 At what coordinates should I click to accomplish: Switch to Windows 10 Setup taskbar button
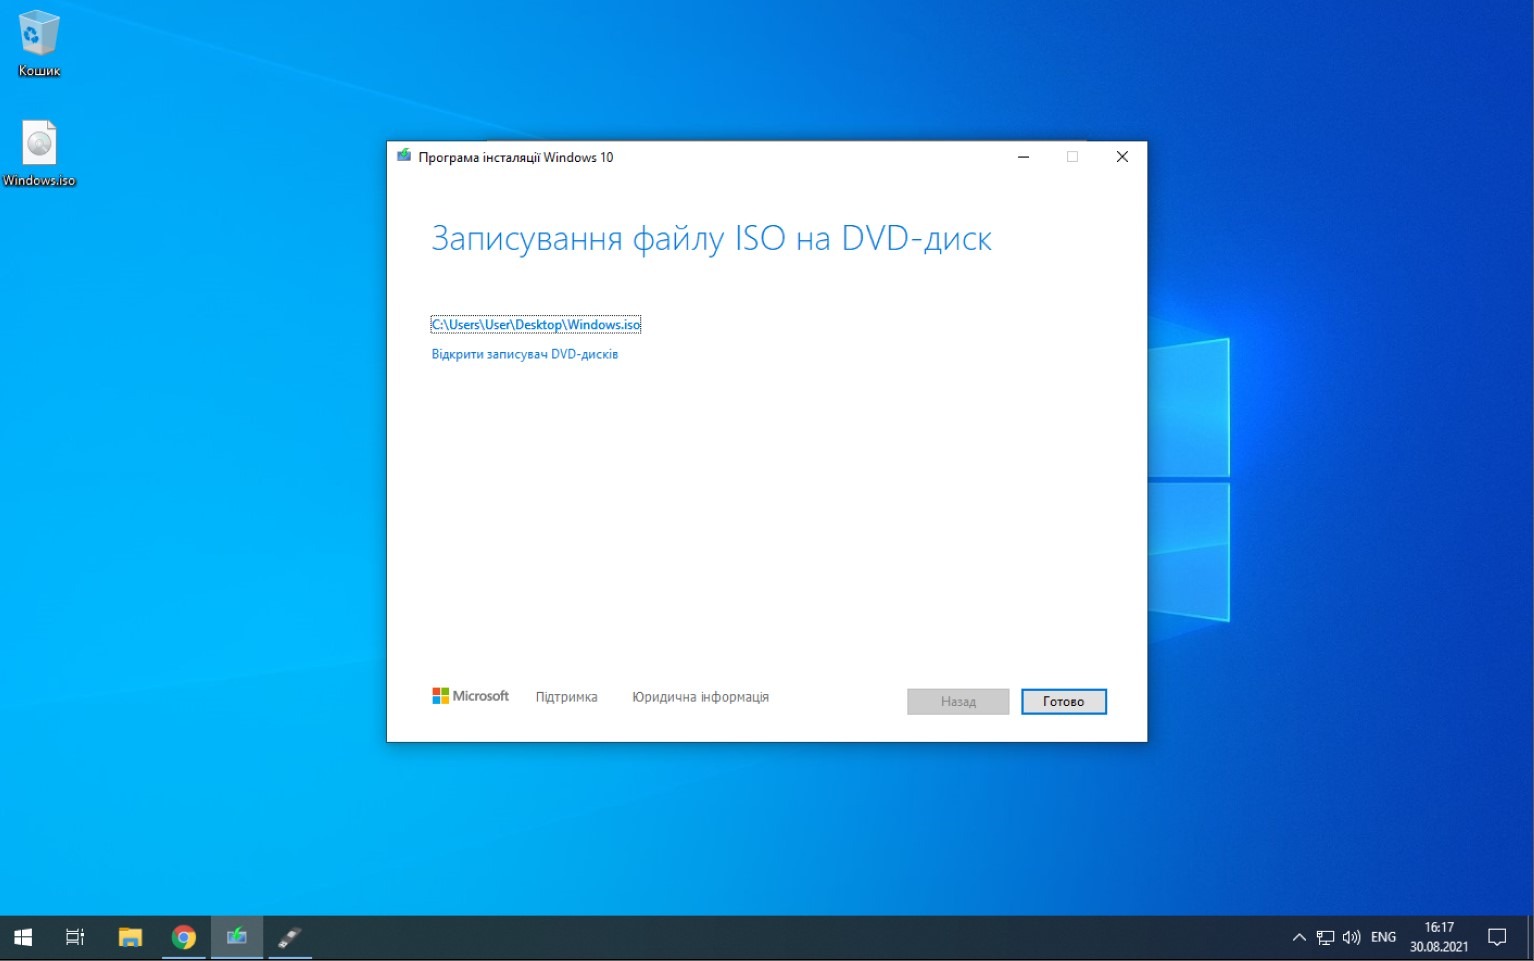[x=237, y=937]
